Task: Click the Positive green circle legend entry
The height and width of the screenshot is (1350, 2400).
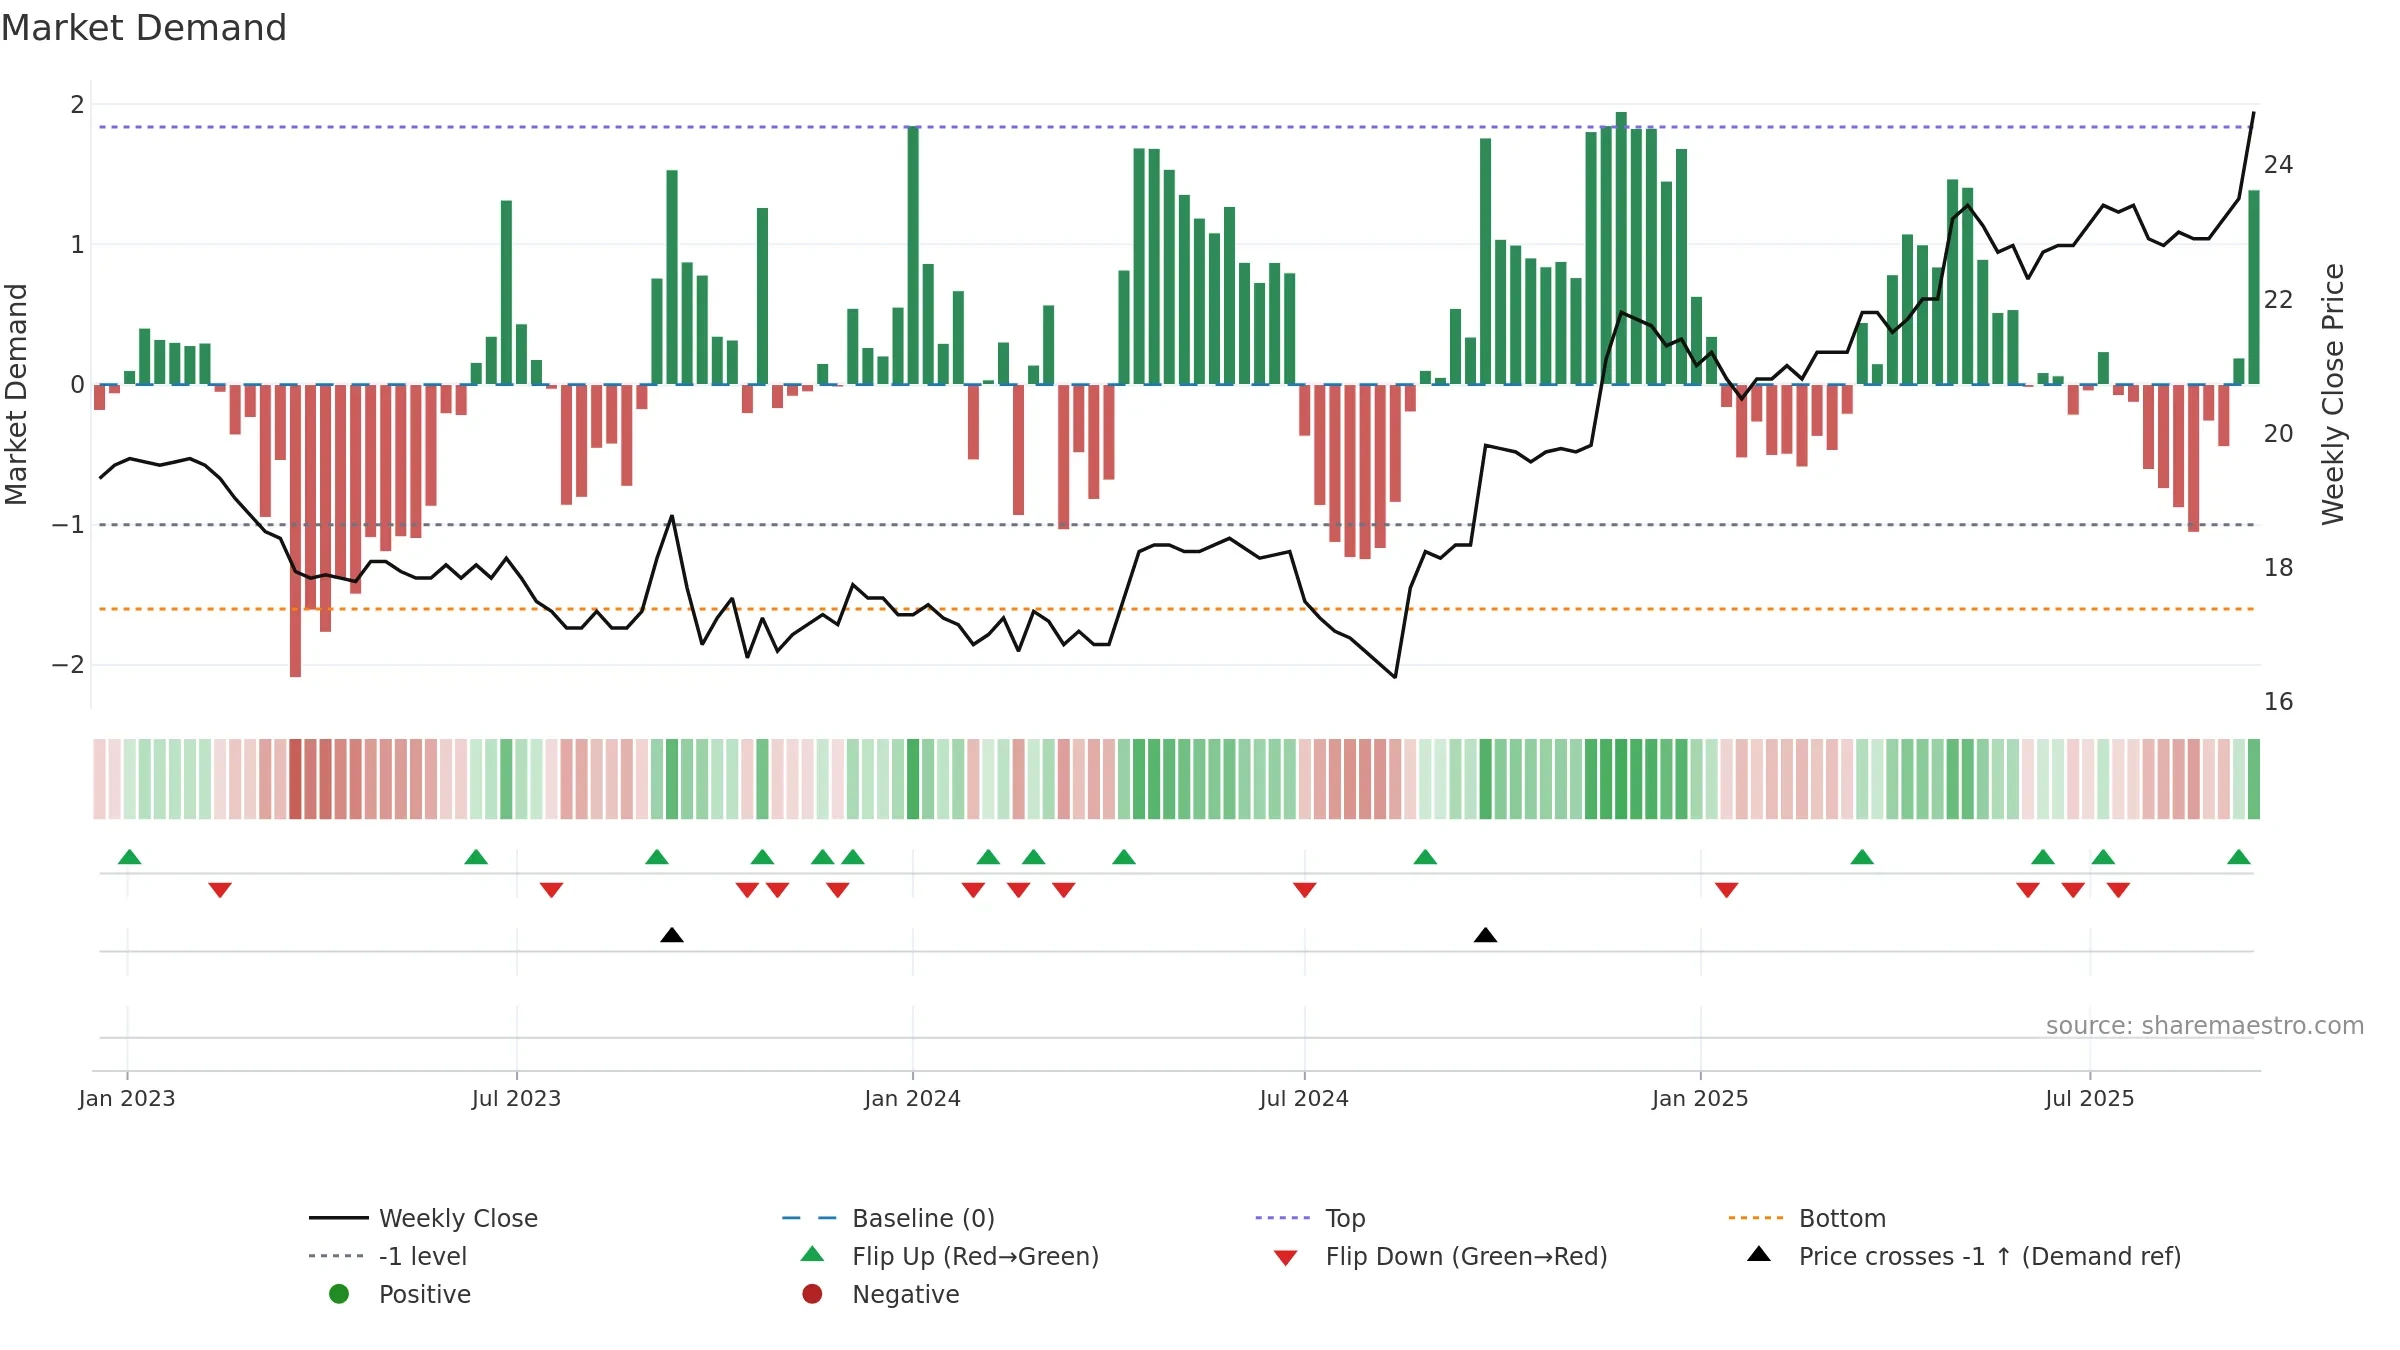Action: point(400,1294)
